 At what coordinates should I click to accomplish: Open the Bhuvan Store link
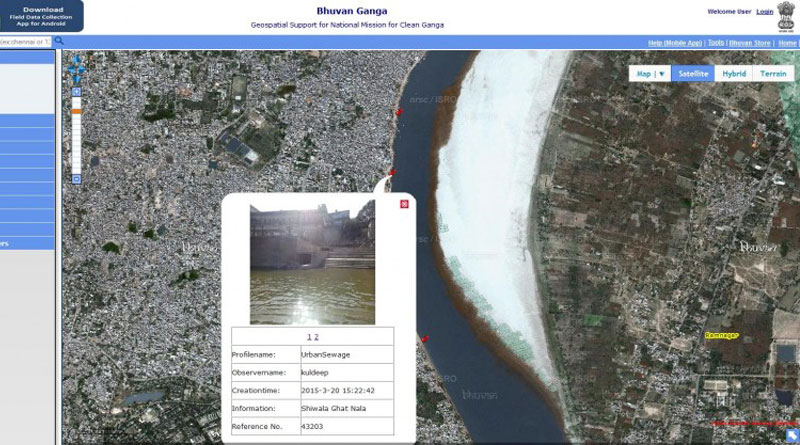click(749, 43)
